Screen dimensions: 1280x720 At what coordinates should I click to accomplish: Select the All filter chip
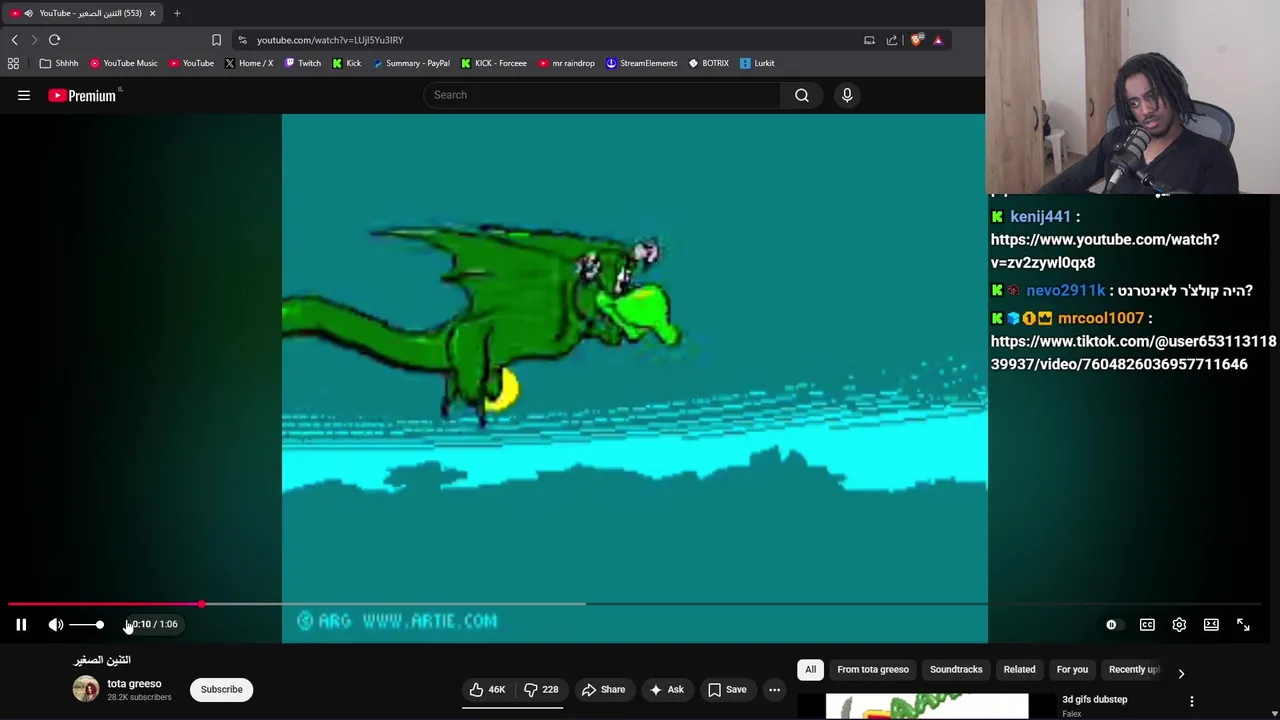pos(811,669)
